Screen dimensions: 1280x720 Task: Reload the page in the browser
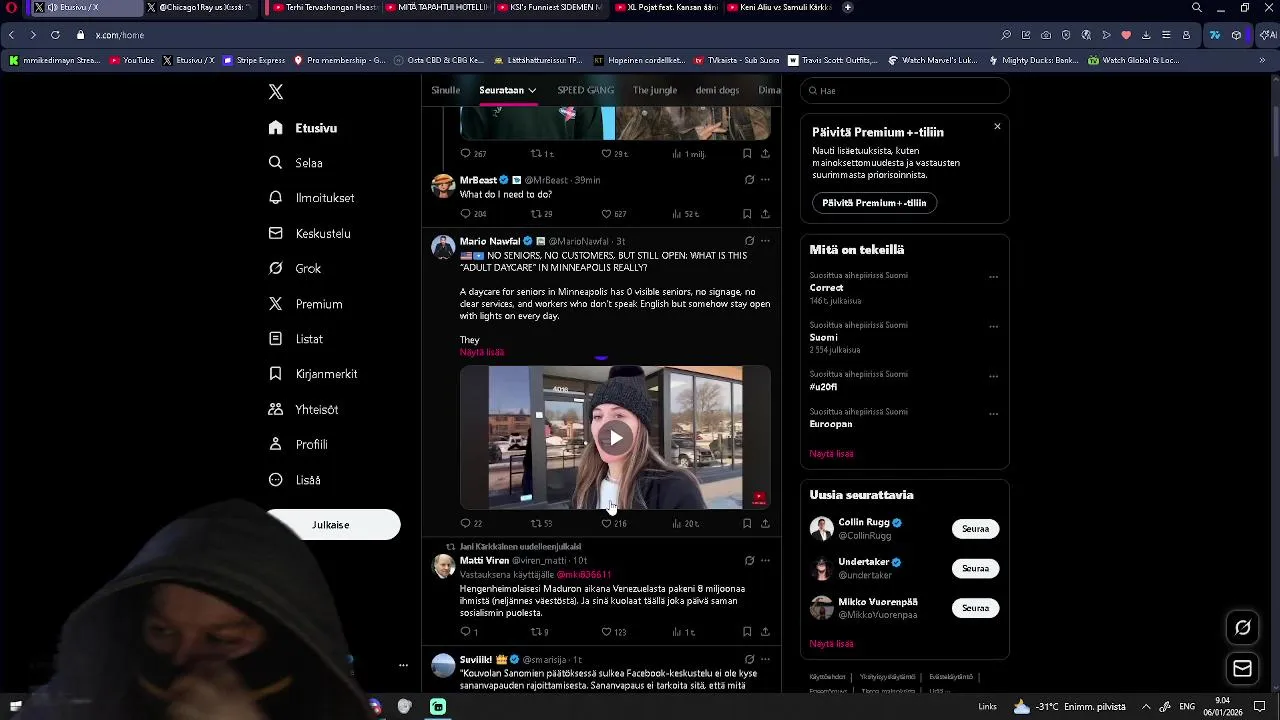(x=55, y=35)
